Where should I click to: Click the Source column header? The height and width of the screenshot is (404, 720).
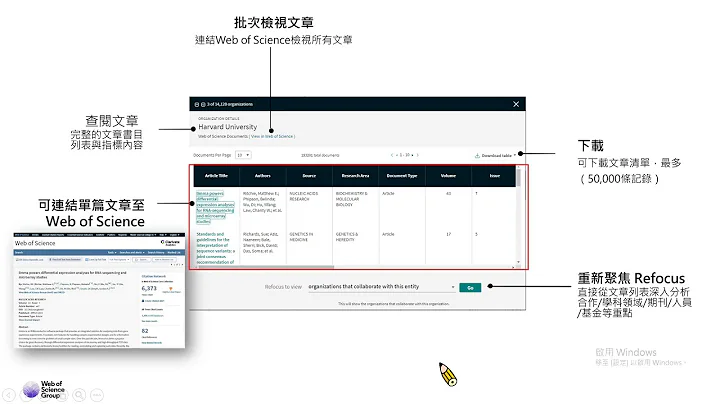309,176
